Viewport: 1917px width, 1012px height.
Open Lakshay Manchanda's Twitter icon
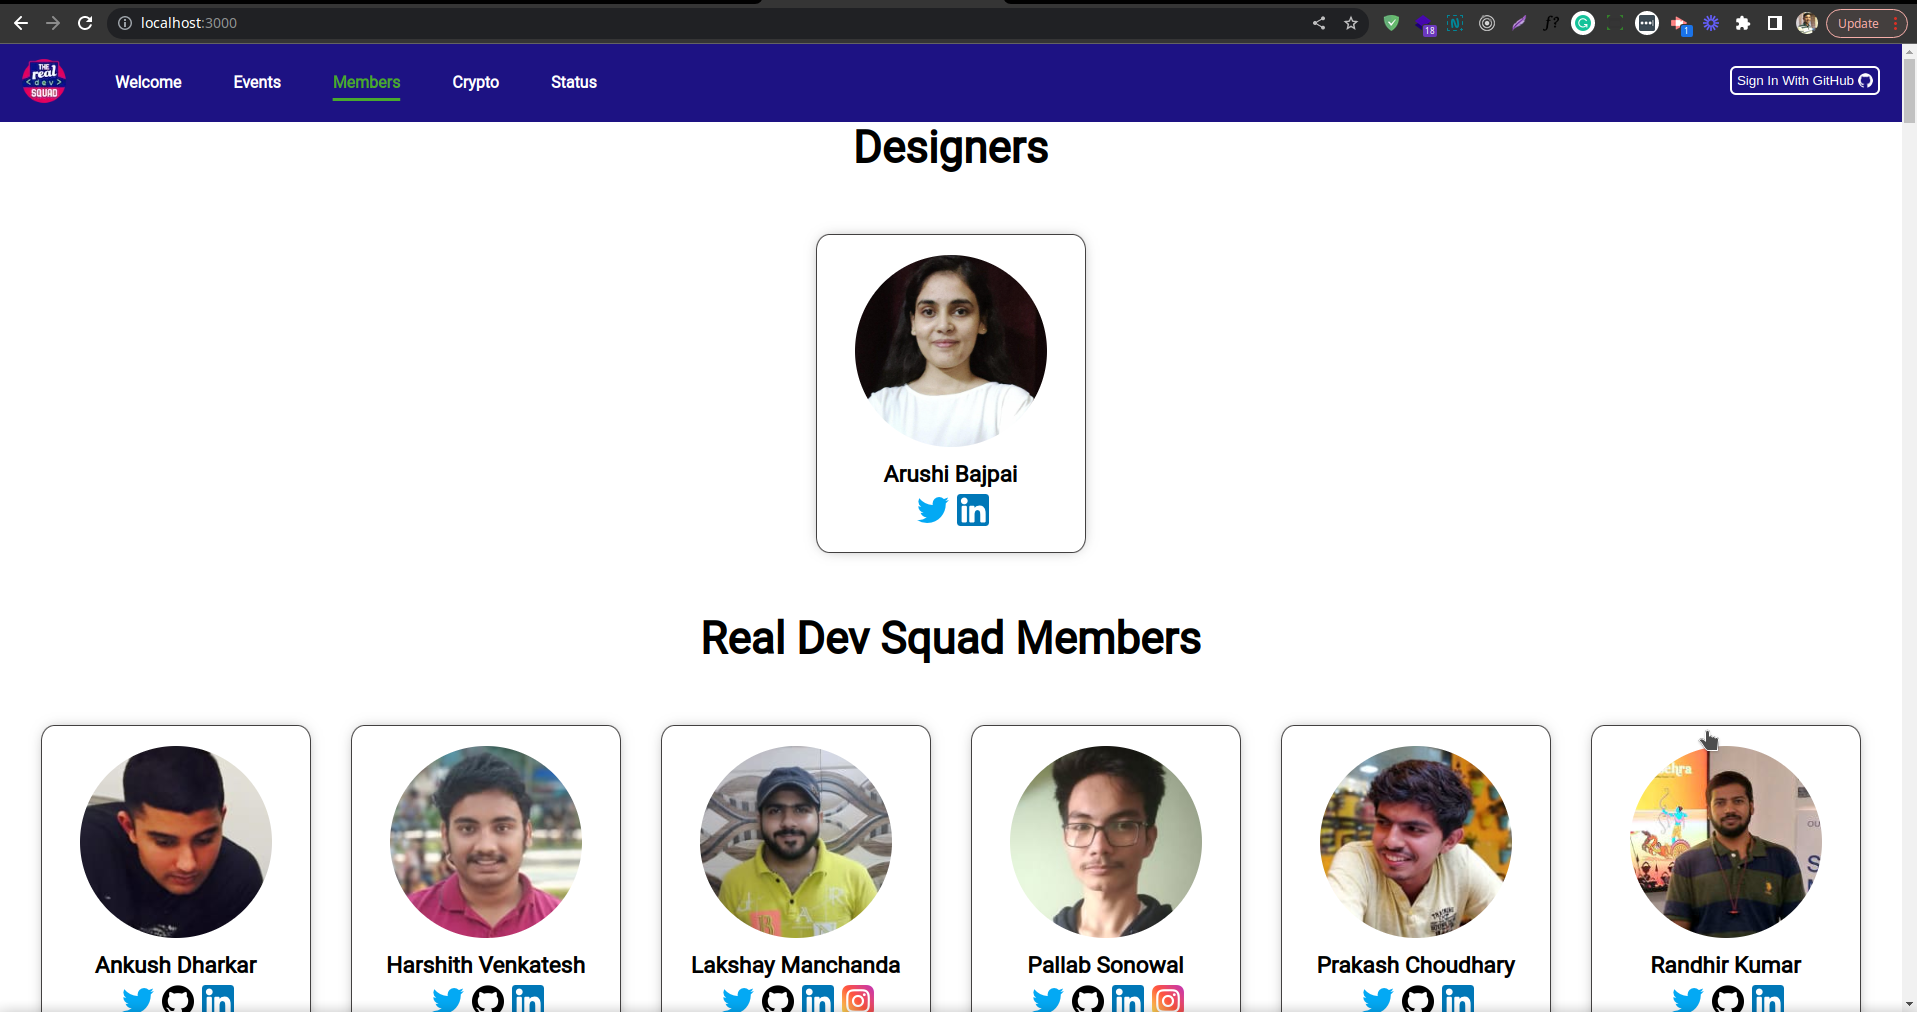click(738, 999)
